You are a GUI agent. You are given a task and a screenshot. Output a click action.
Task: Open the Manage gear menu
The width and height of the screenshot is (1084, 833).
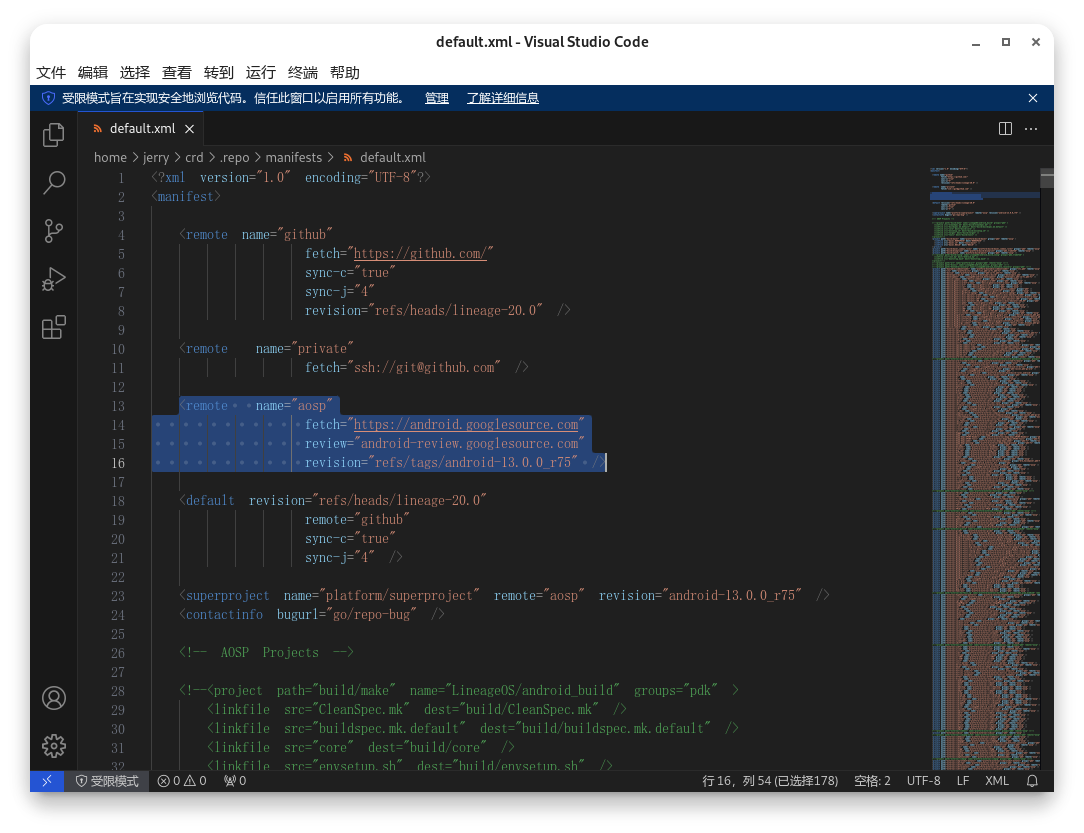click(53, 746)
